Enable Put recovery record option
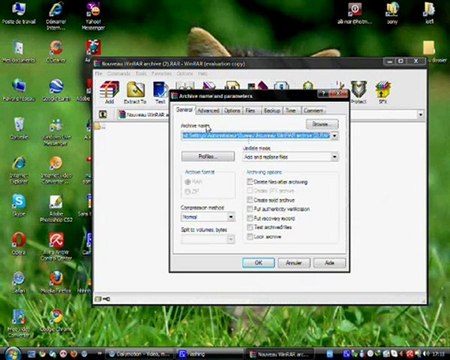The image size is (450, 360). [x=249, y=218]
